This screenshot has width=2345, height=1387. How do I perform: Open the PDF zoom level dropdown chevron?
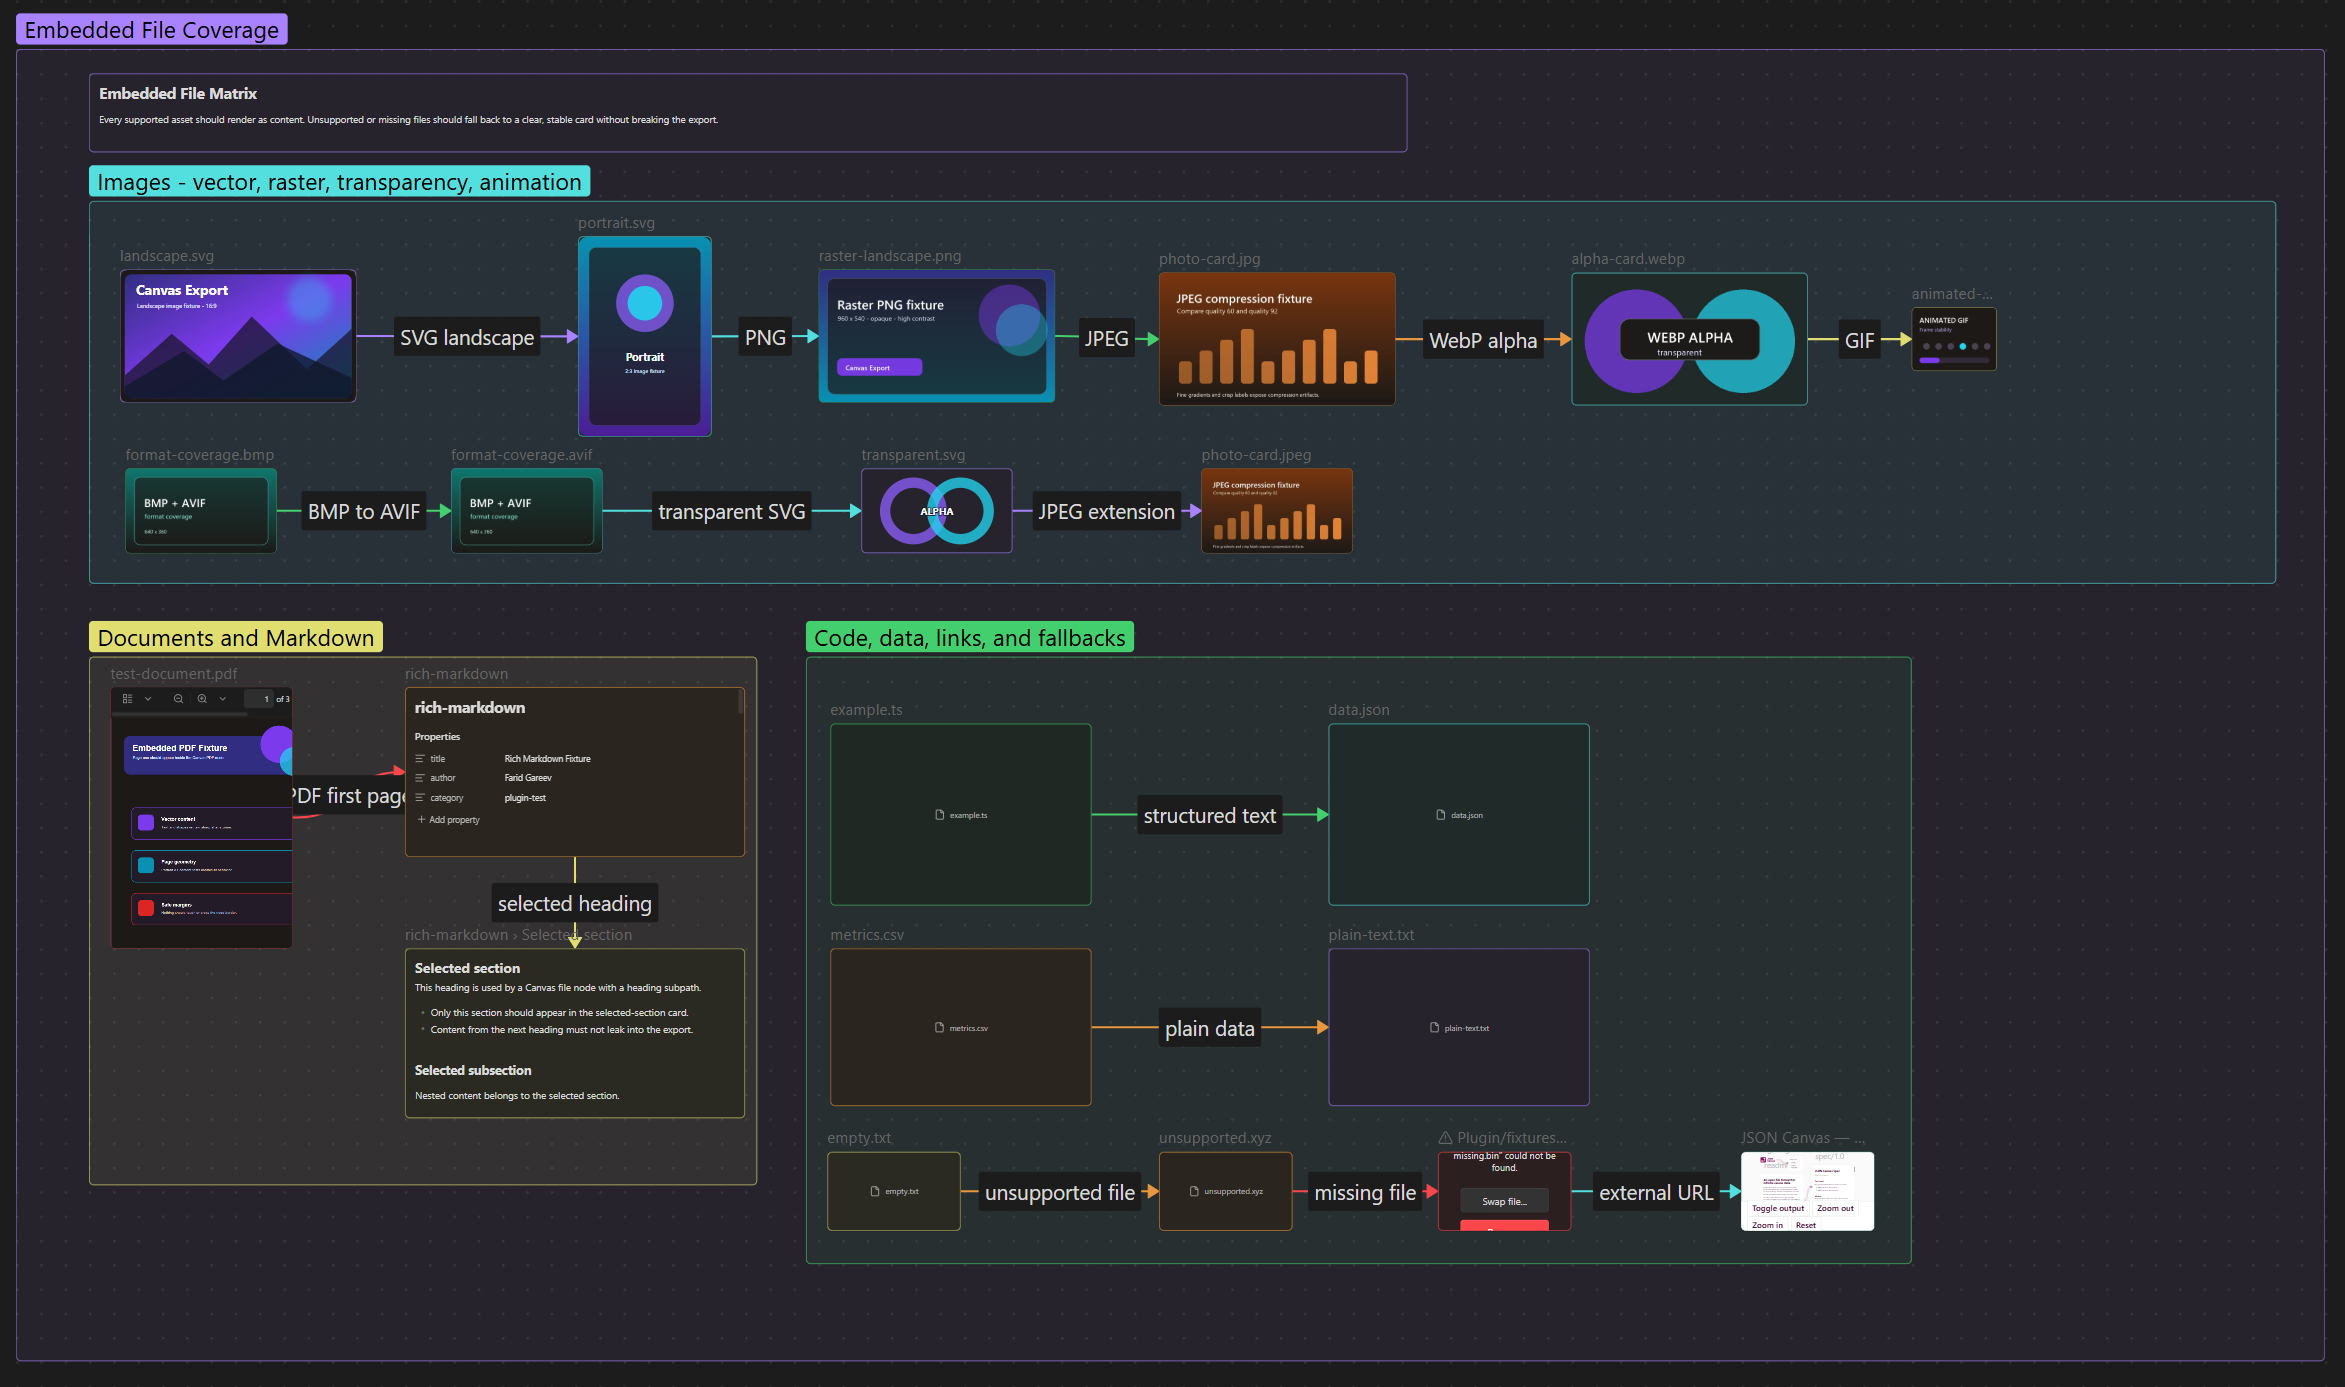point(223,699)
